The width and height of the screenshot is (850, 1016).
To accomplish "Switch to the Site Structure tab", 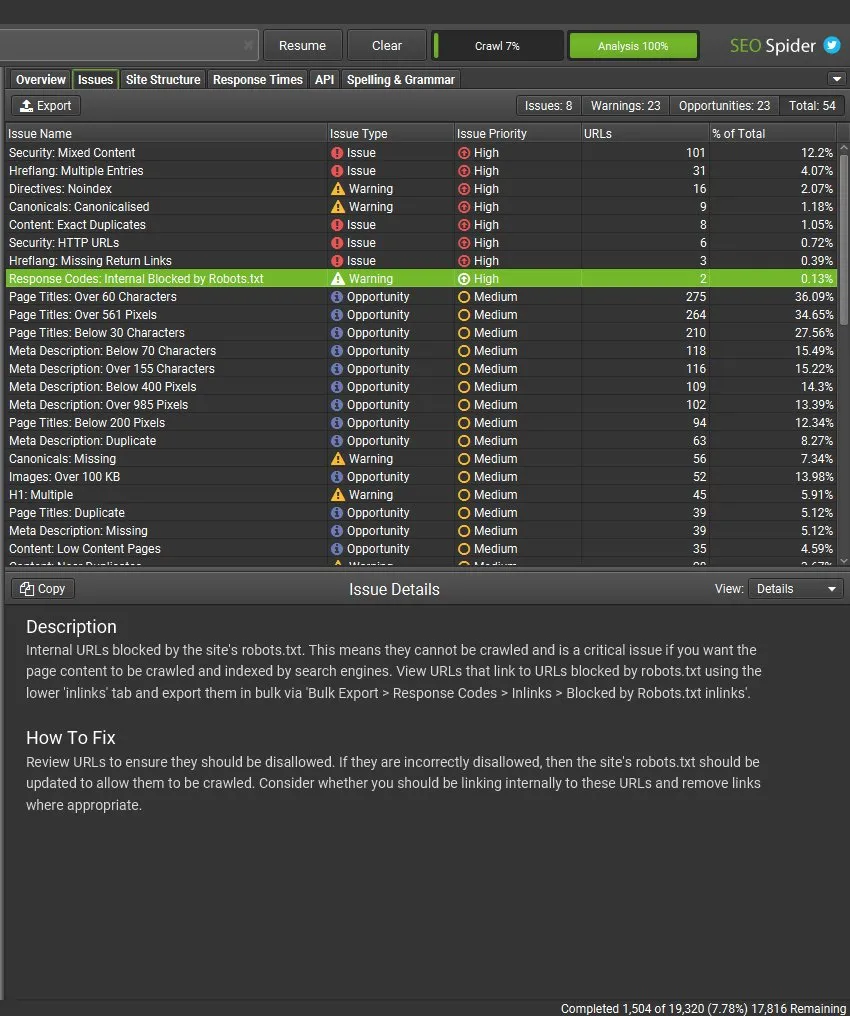I will [163, 79].
